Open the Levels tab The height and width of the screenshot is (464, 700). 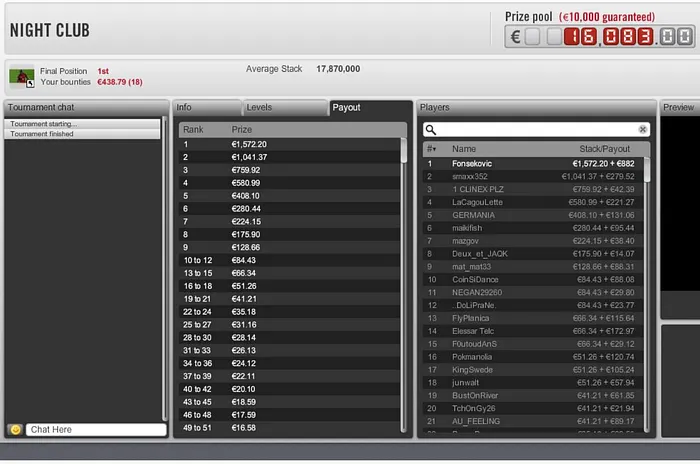tap(285, 107)
